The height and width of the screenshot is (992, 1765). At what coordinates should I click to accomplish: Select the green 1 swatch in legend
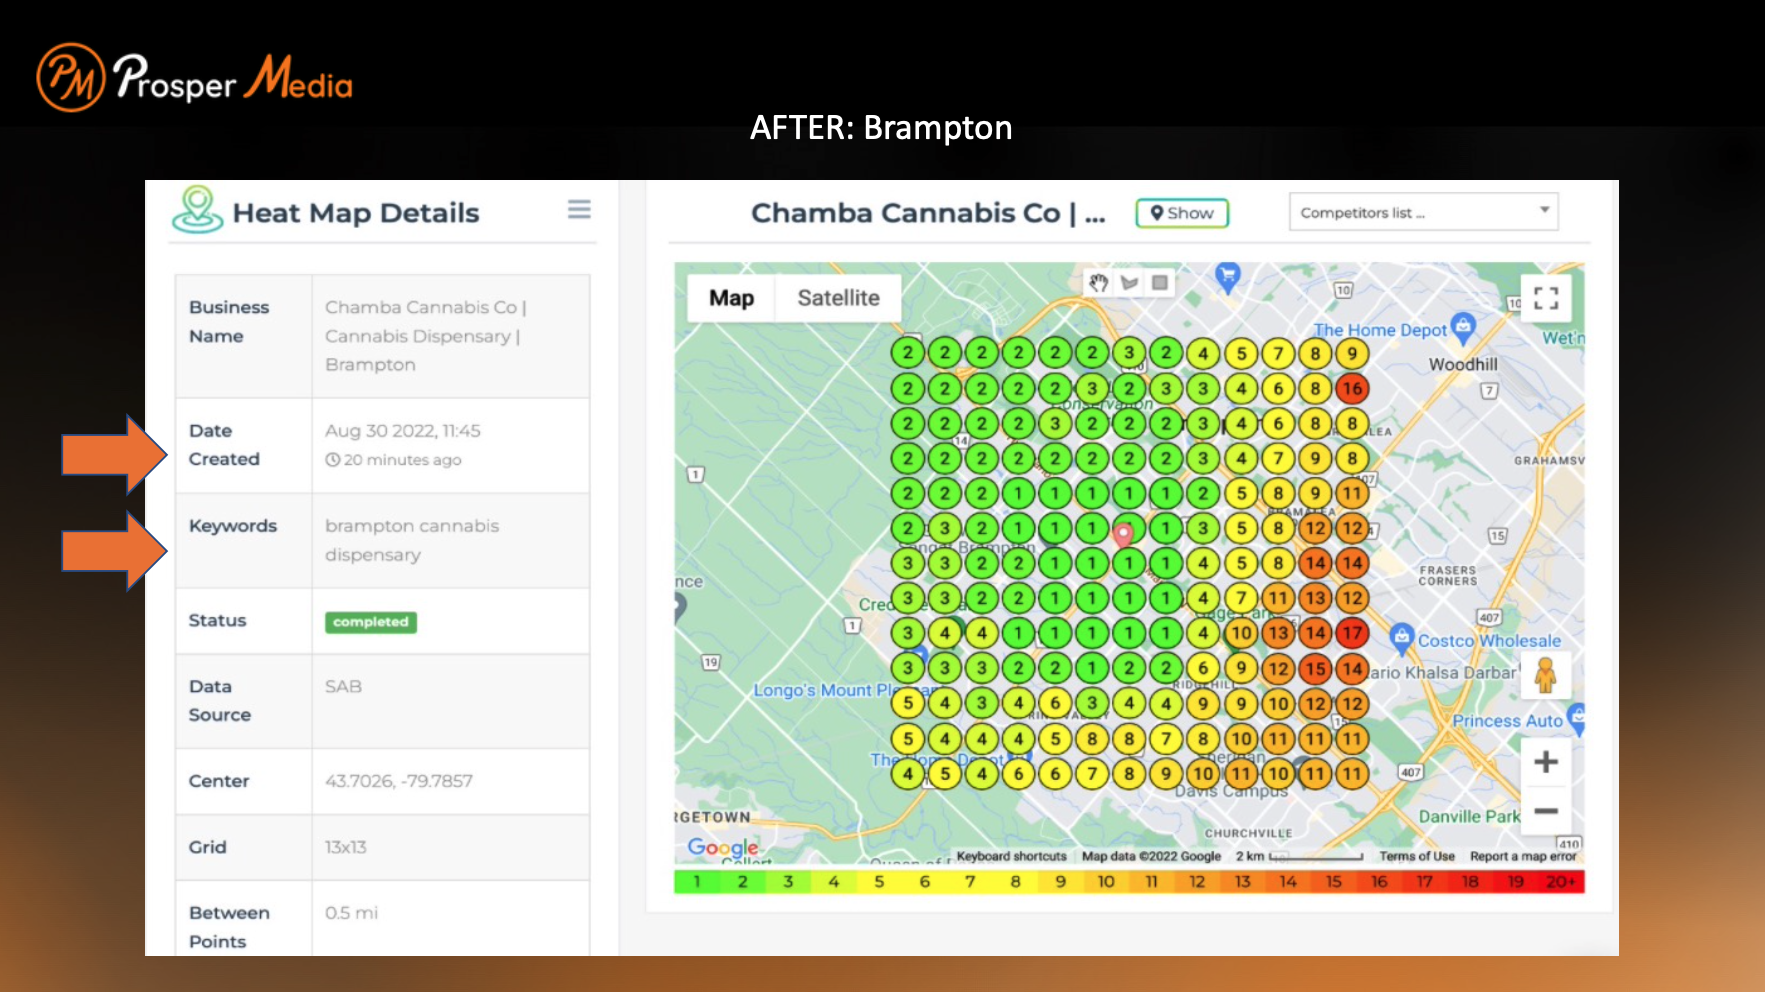697,882
